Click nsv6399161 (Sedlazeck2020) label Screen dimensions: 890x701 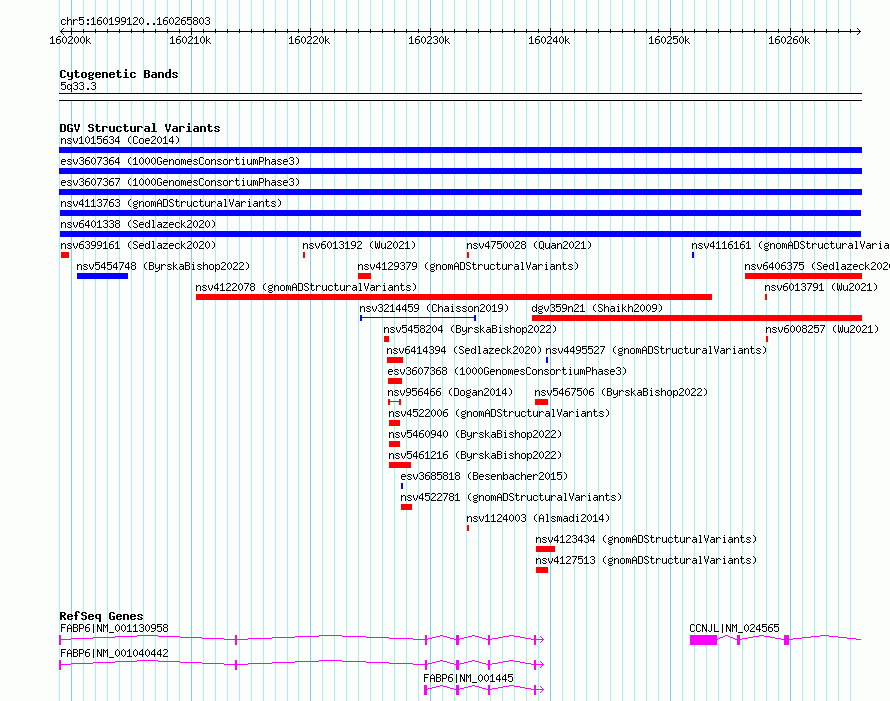(138, 245)
